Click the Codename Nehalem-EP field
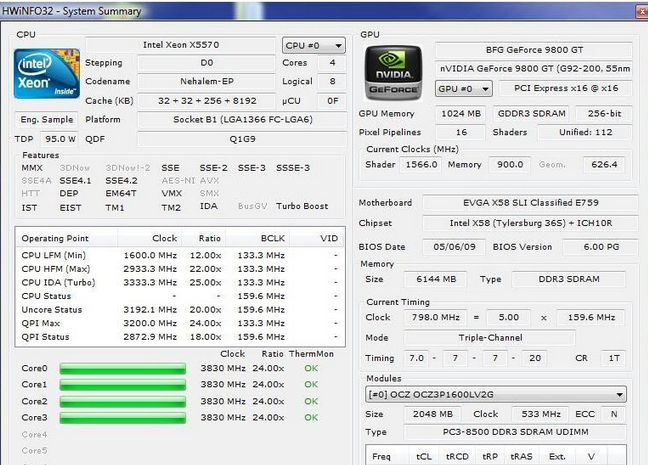Image resolution: width=648 pixels, height=465 pixels. coord(206,81)
